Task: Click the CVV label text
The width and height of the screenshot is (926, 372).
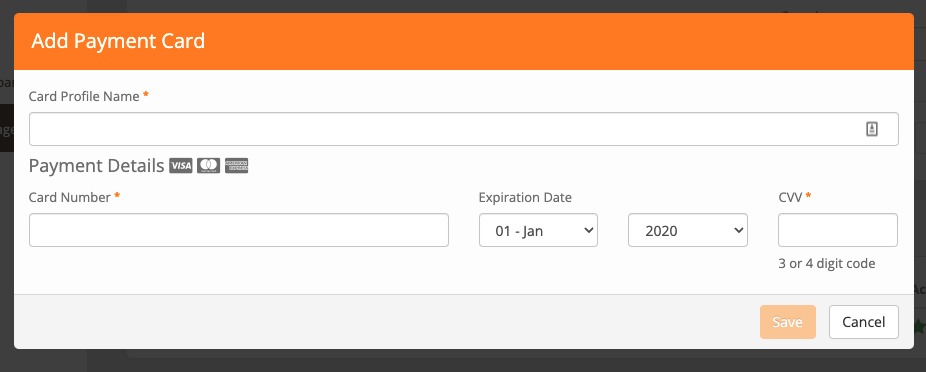Action: coord(790,197)
